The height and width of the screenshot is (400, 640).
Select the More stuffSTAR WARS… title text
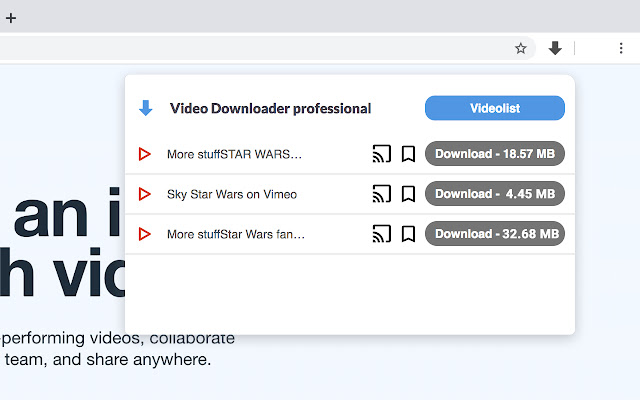click(x=234, y=154)
